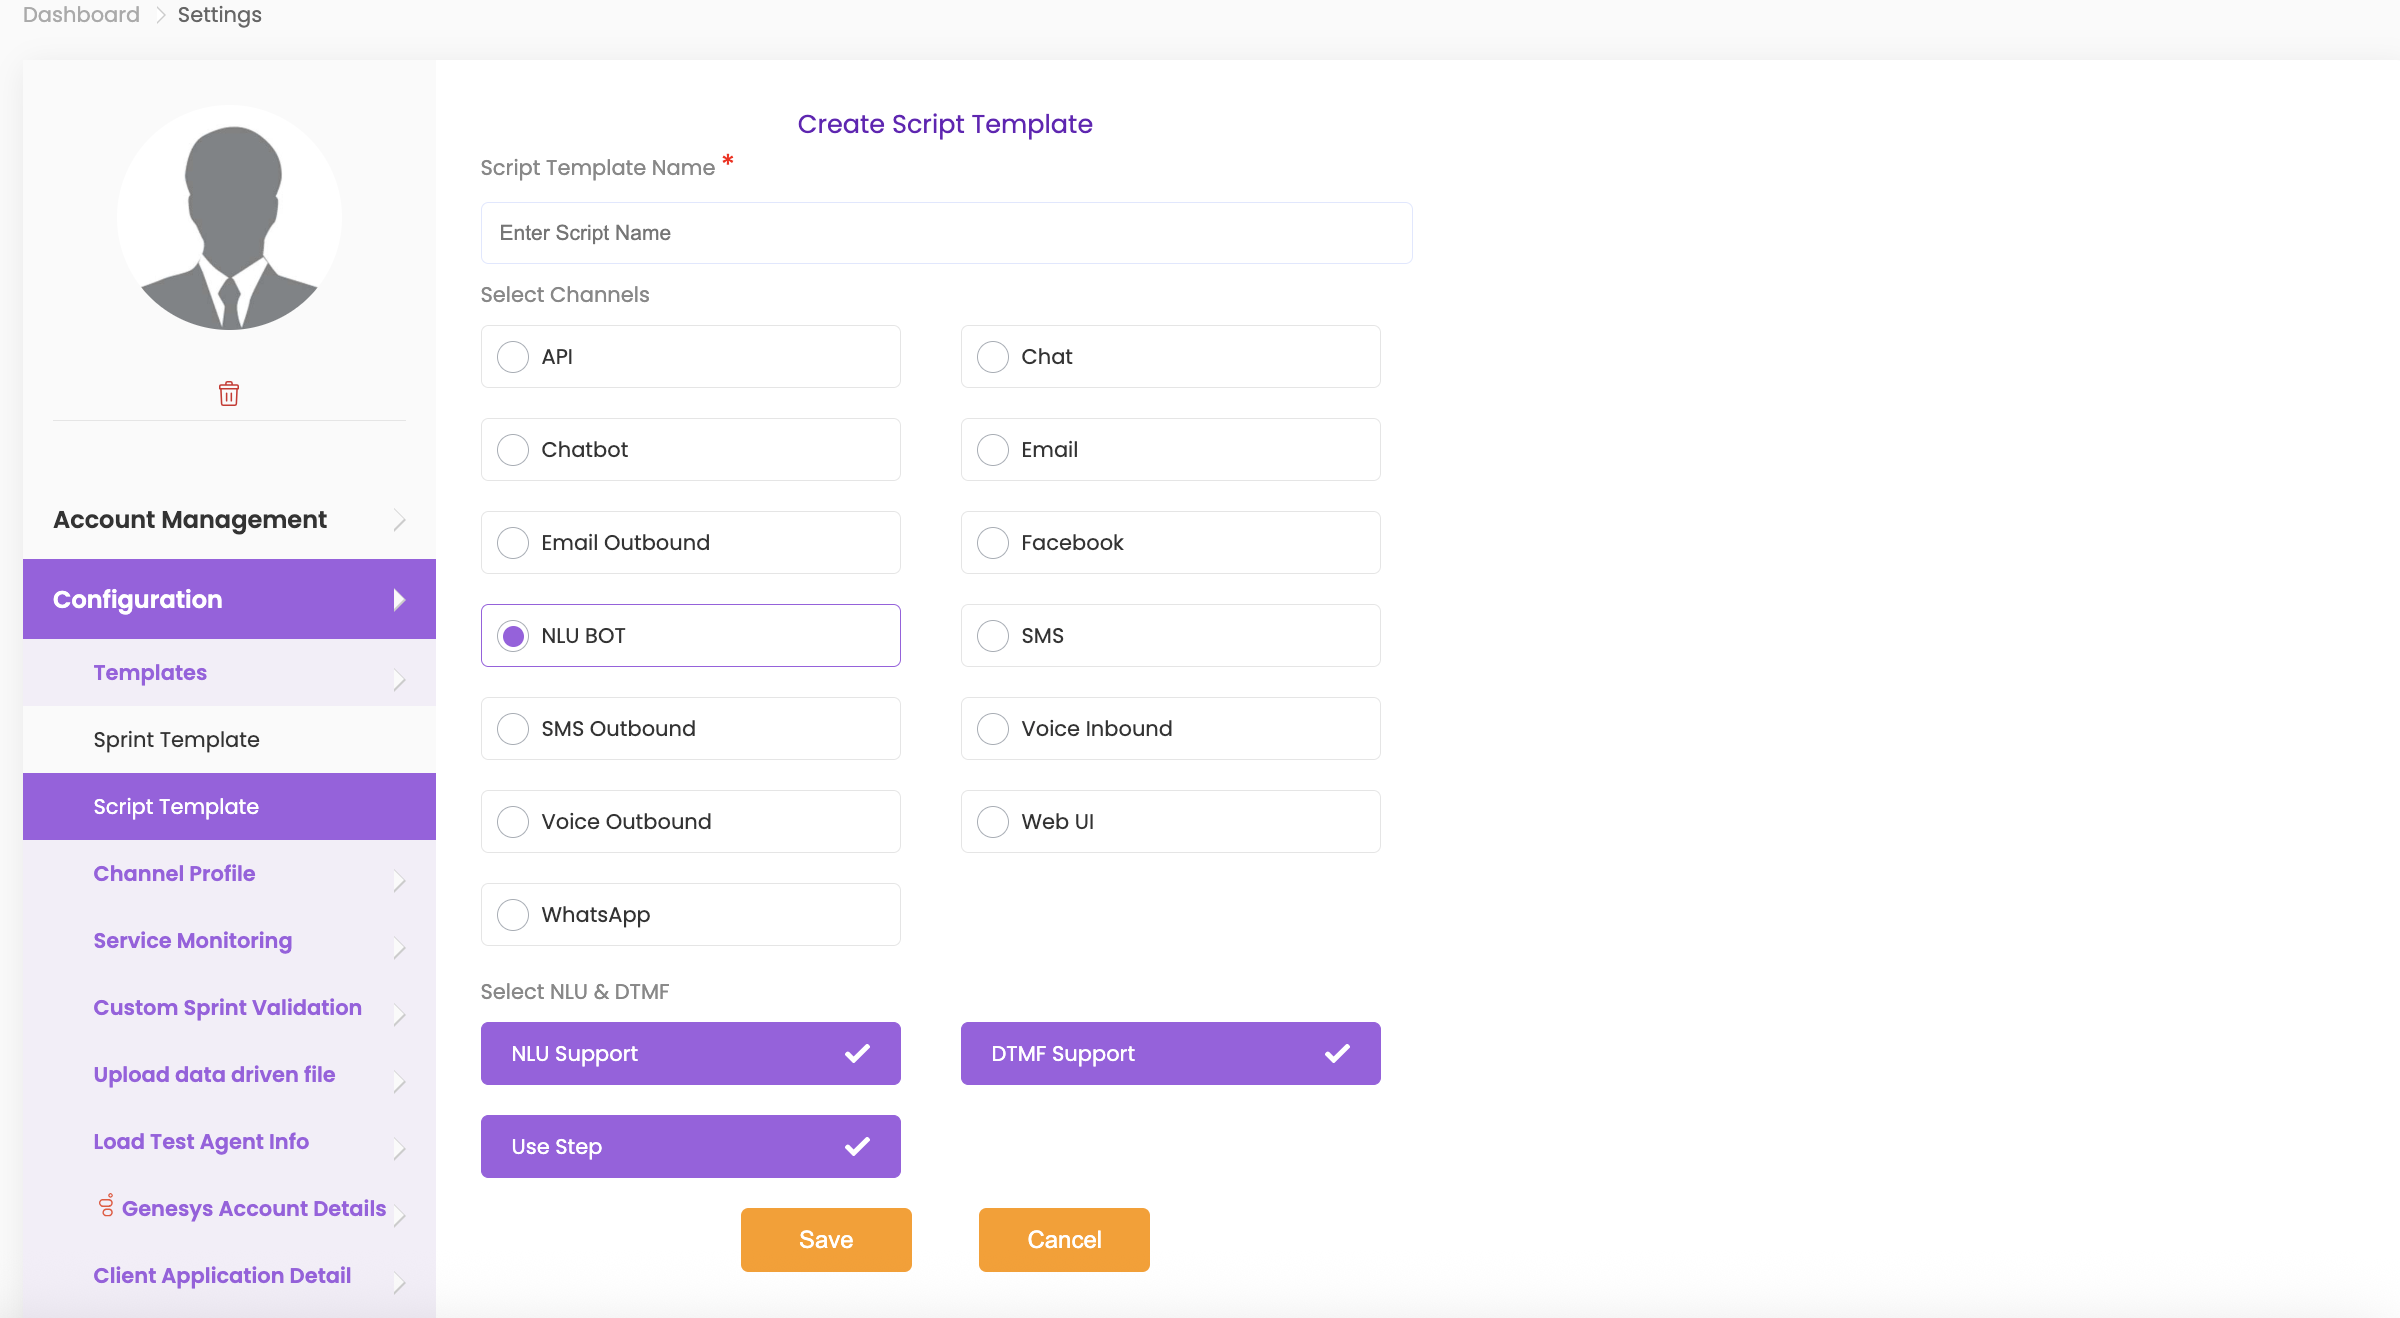Viewport: 2400px width, 1318px height.
Task: Click breadcrumb separator arrow after Dashboard
Action: pyautogui.click(x=160, y=15)
